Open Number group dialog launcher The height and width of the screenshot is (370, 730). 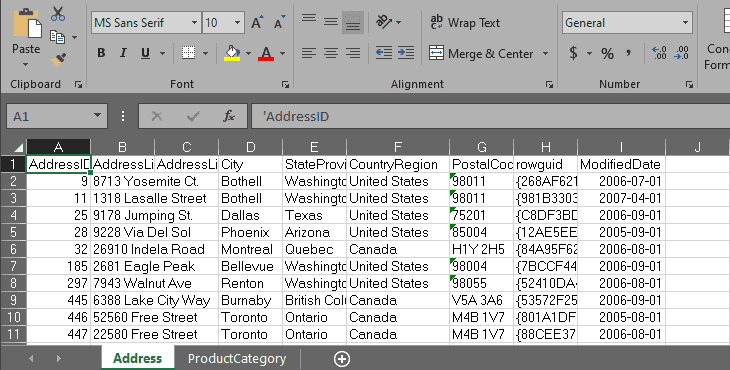[689, 84]
